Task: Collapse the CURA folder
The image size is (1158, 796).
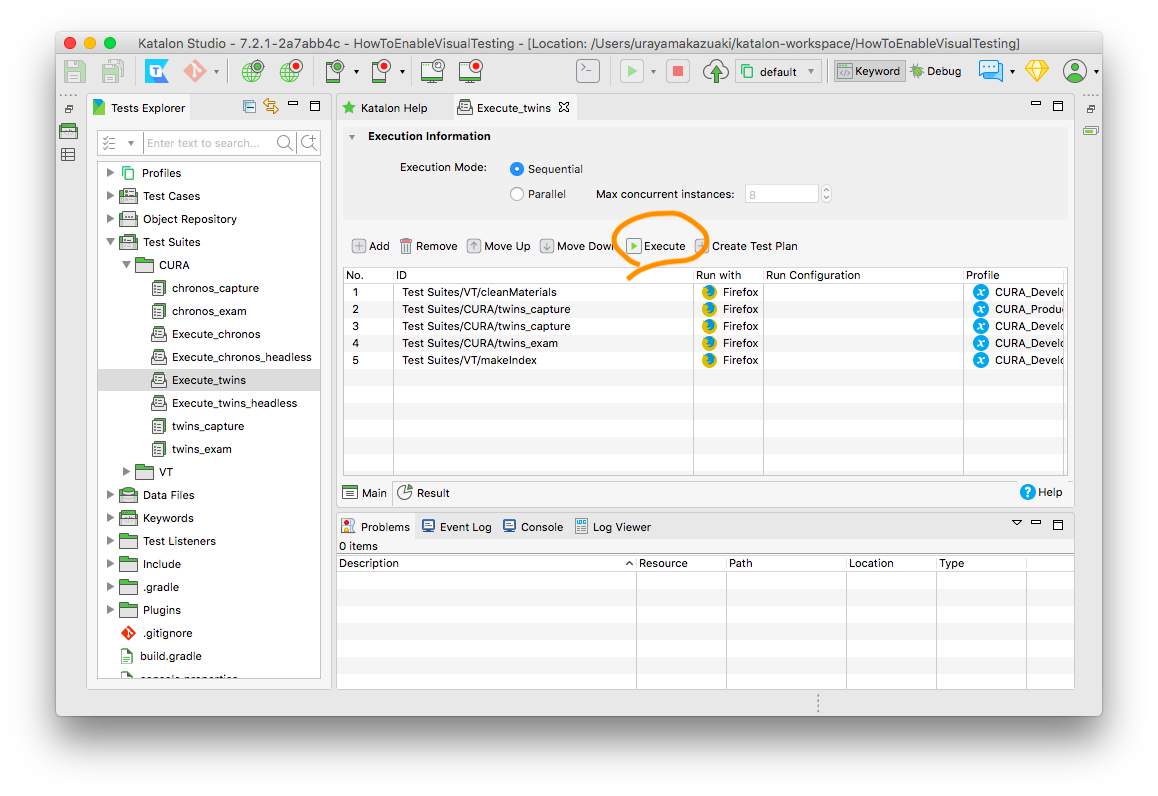Action: 126,264
